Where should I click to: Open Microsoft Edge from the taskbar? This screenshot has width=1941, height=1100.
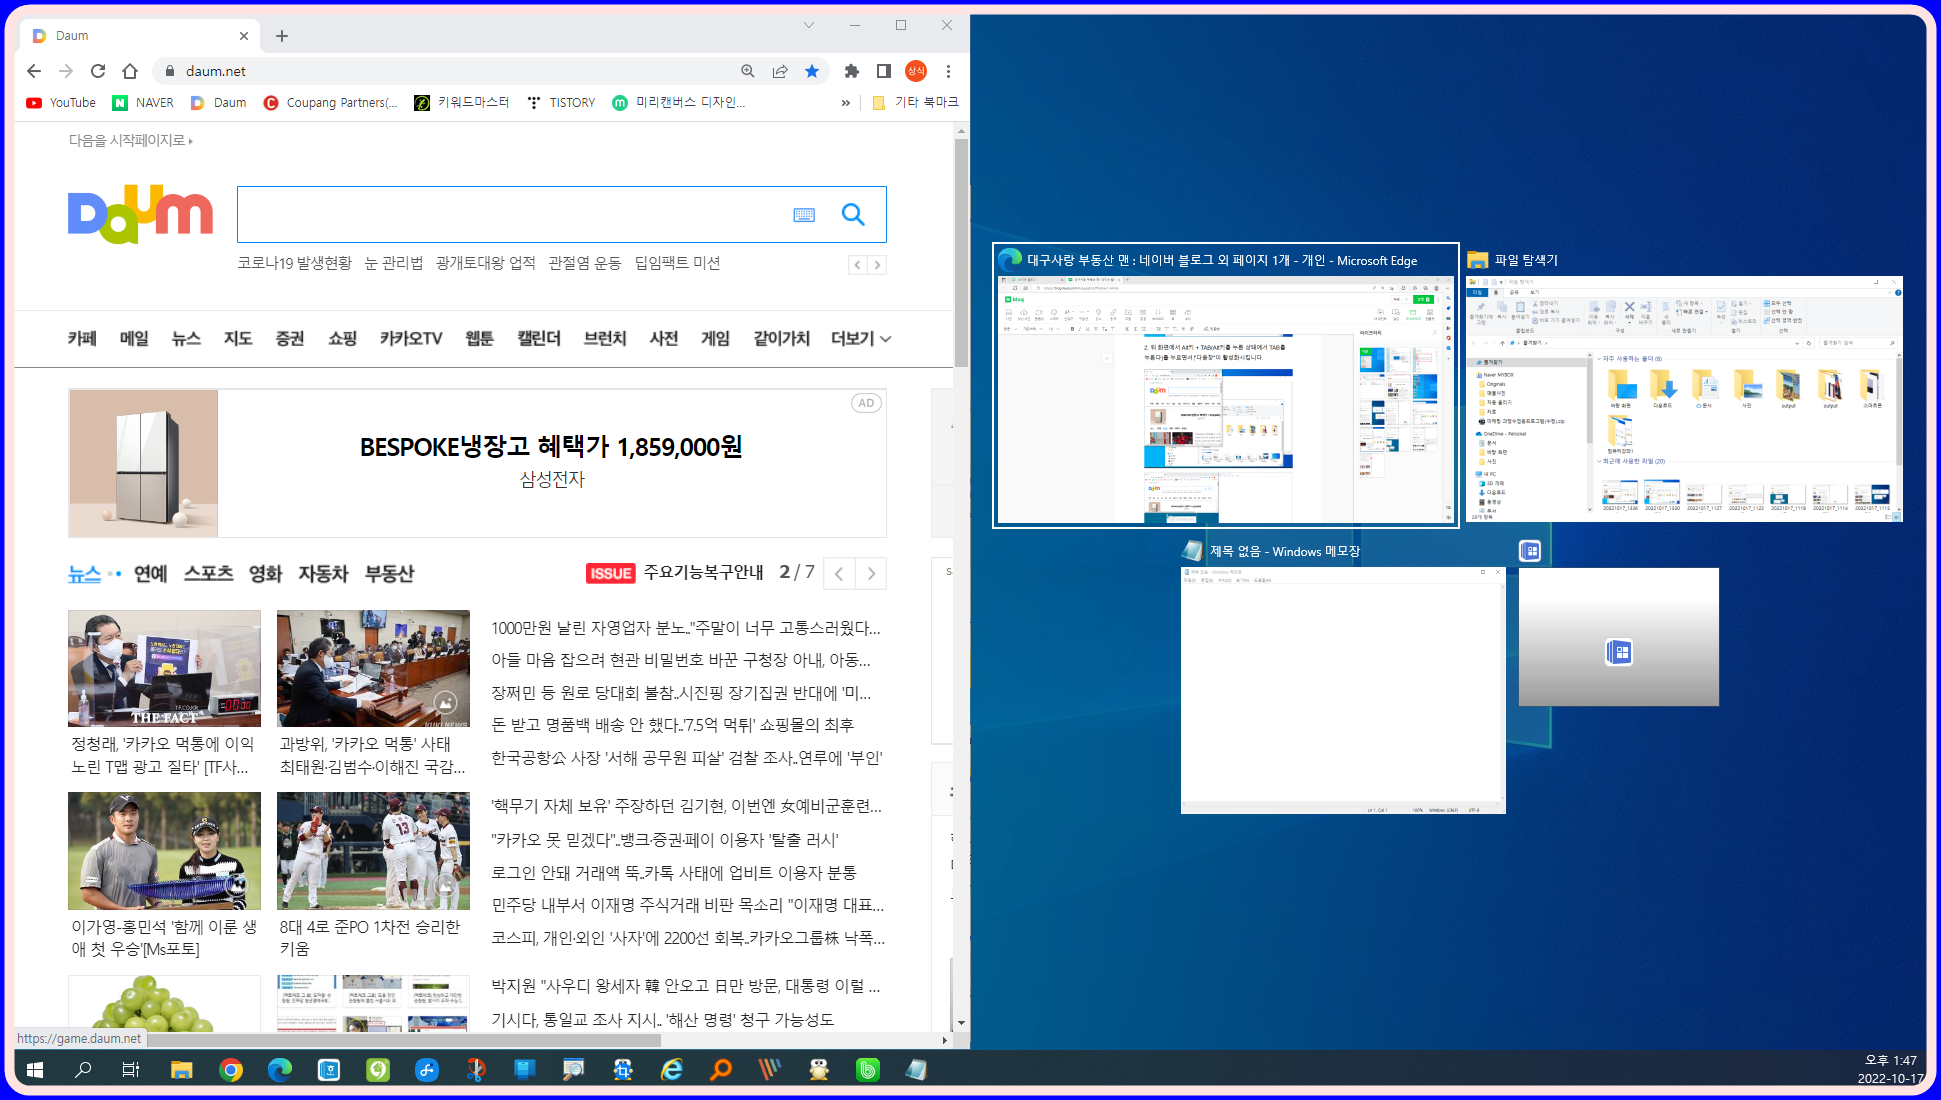tap(279, 1070)
